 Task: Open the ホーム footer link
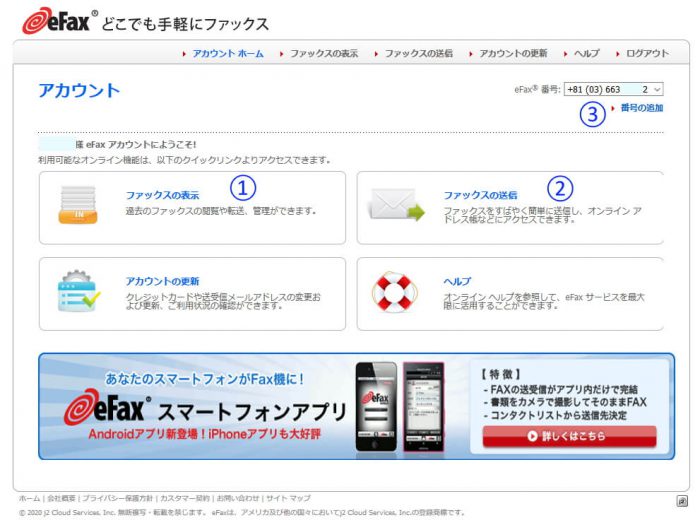(29, 498)
